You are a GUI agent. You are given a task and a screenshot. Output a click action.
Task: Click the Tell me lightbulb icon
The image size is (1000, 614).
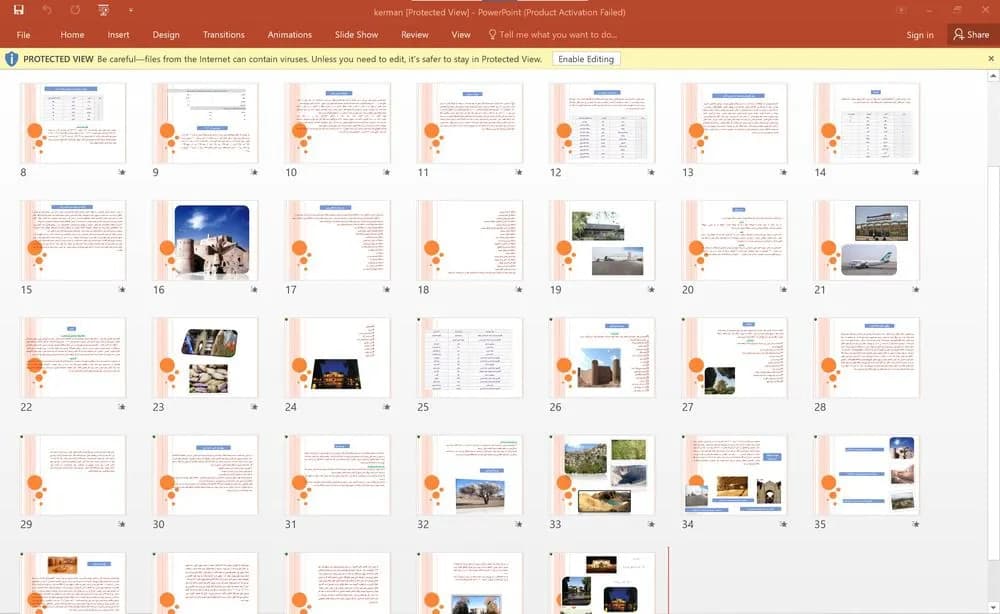tap(492, 34)
